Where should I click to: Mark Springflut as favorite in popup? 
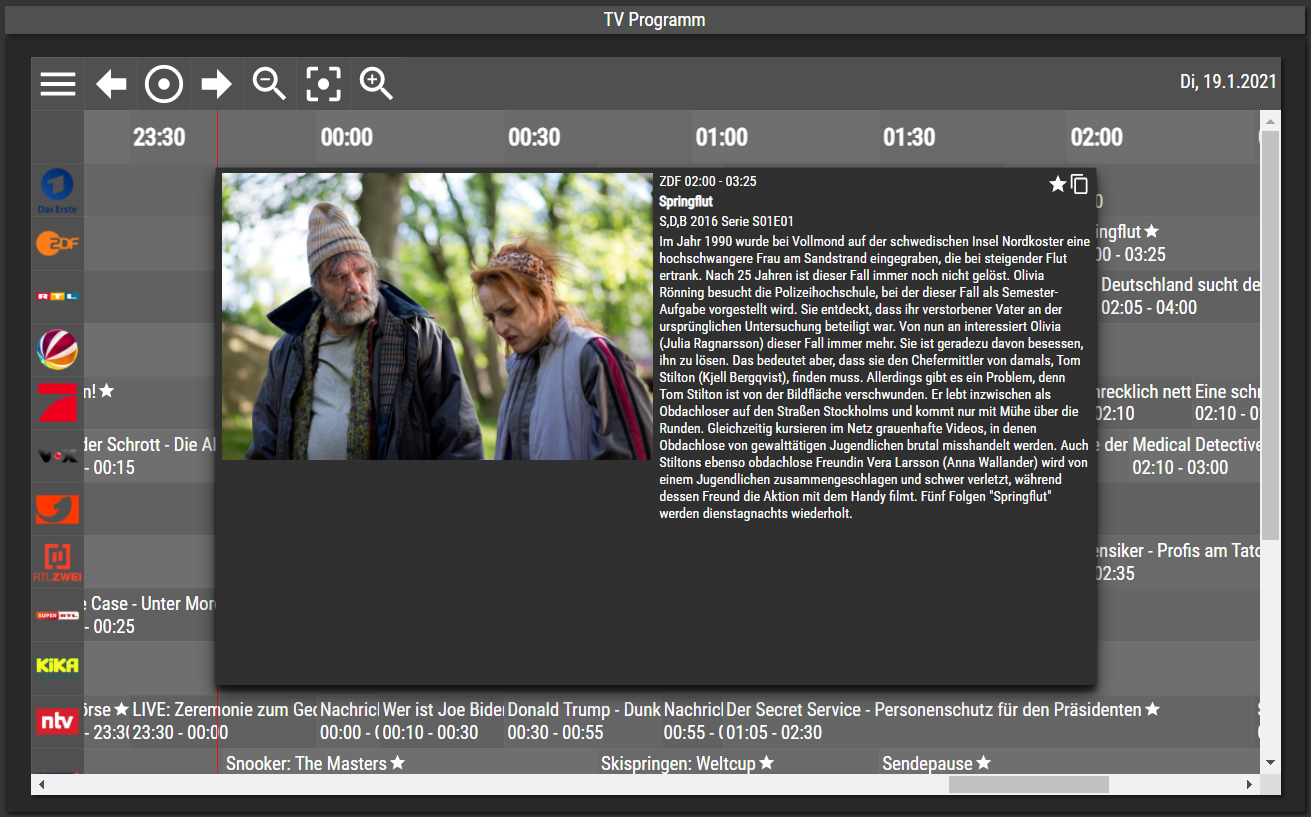click(1057, 184)
